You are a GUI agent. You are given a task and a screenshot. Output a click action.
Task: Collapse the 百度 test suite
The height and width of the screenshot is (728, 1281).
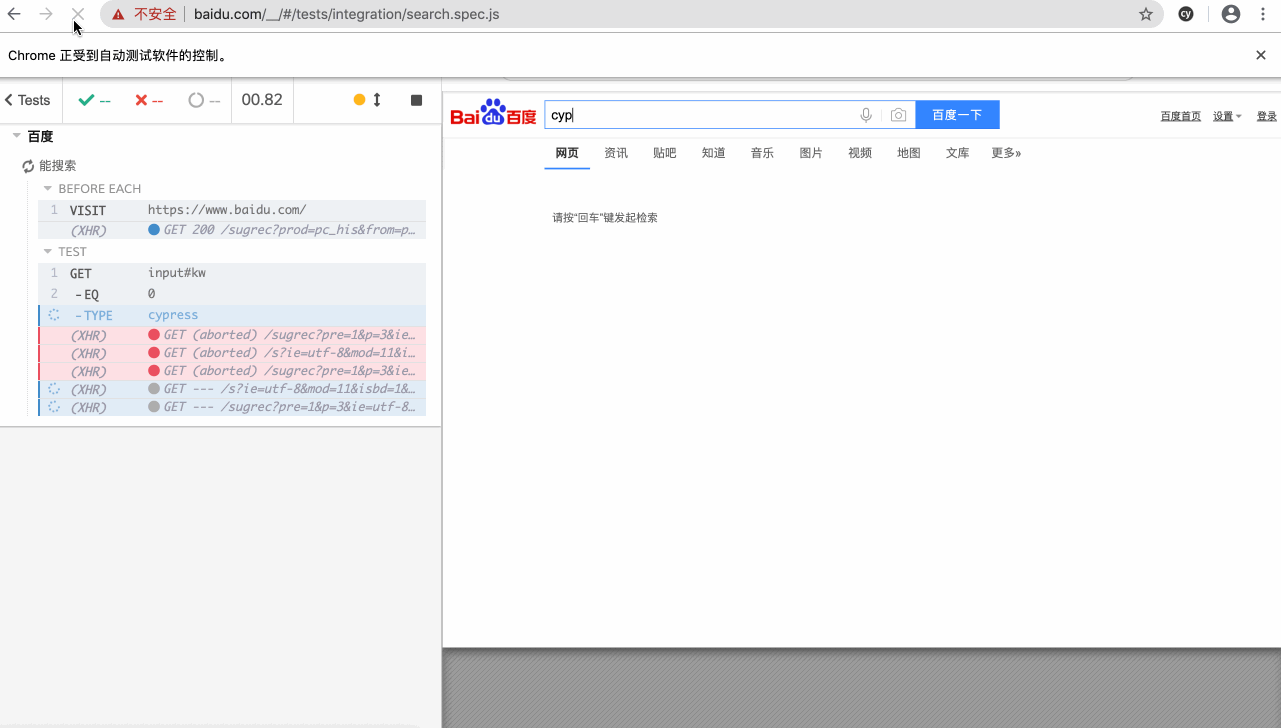[17, 136]
